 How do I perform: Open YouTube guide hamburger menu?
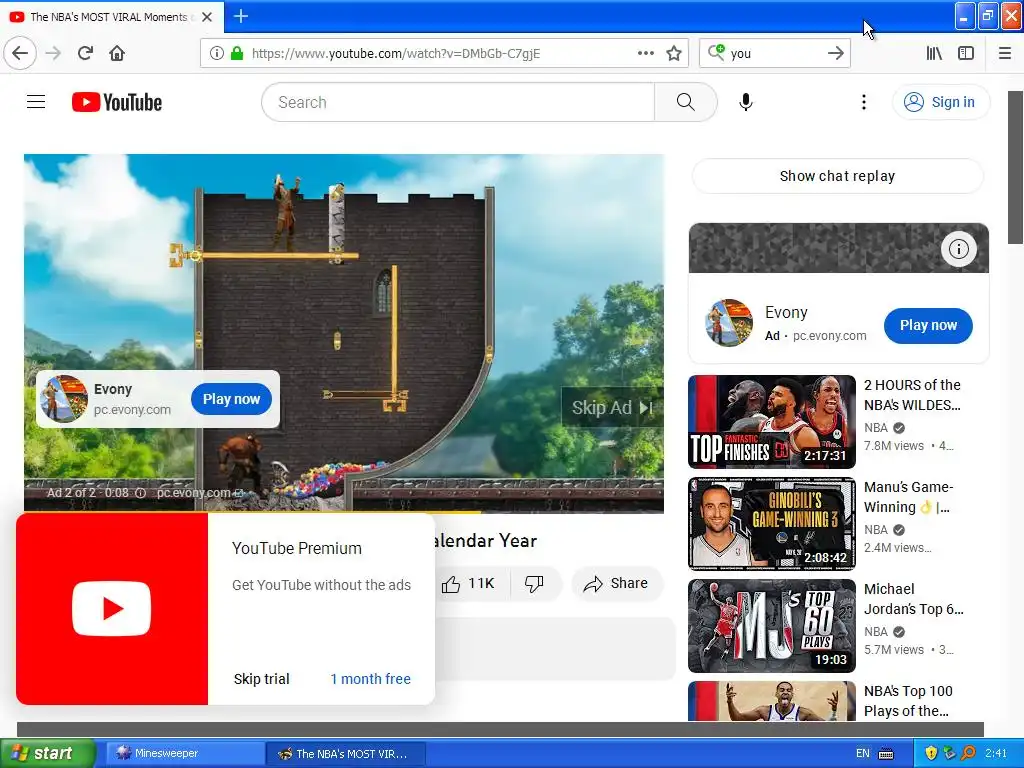[x=36, y=102]
